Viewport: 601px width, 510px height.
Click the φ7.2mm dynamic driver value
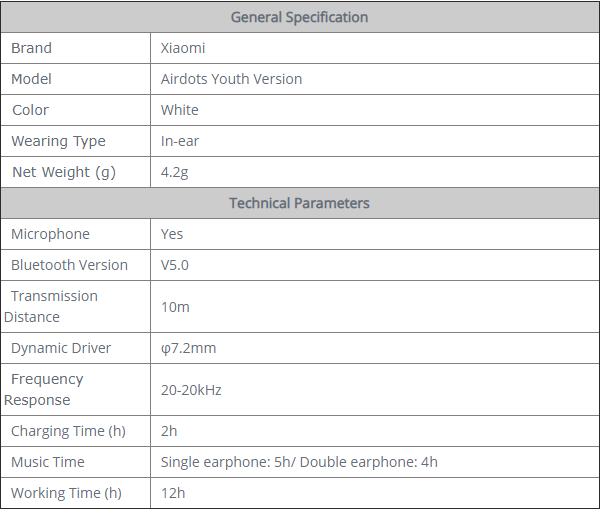point(189,348)
